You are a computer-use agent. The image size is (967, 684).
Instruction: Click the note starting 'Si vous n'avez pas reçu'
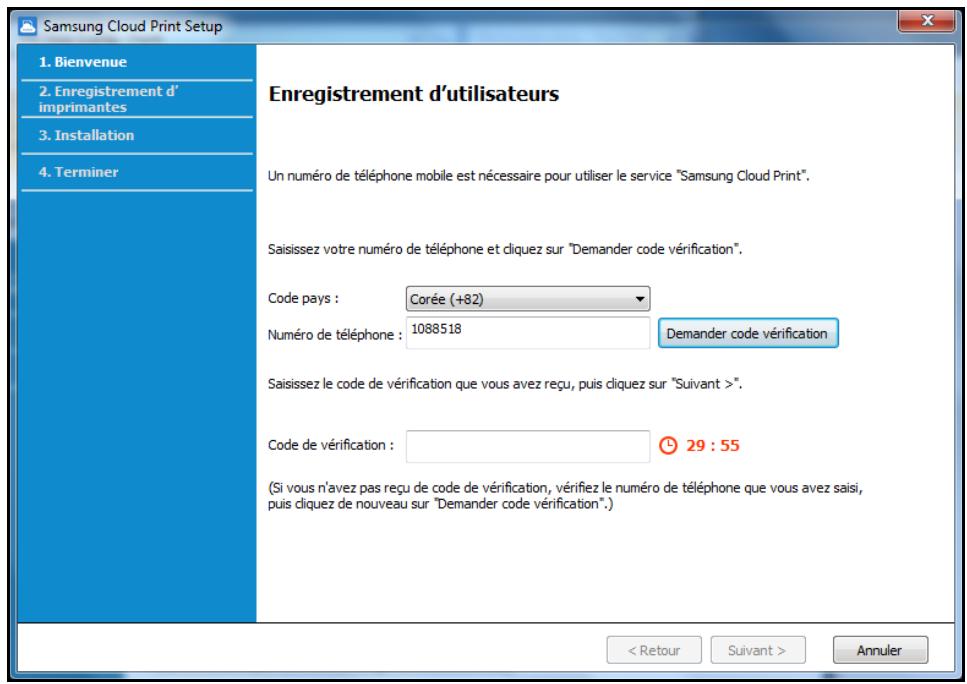566,496
